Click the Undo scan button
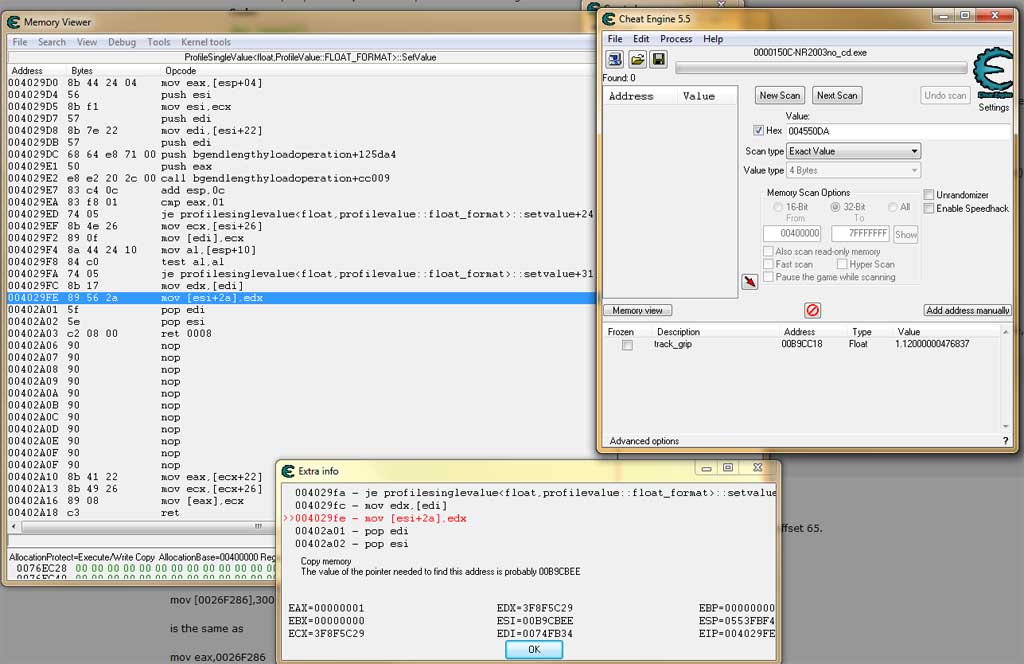Image resolution: width=1024 pixels, height=664 pixels. (945, 95)
